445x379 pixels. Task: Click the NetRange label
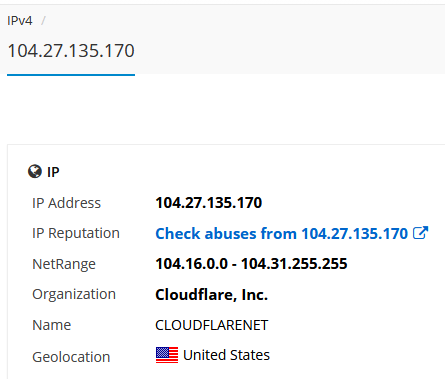[x=64, y=264]
